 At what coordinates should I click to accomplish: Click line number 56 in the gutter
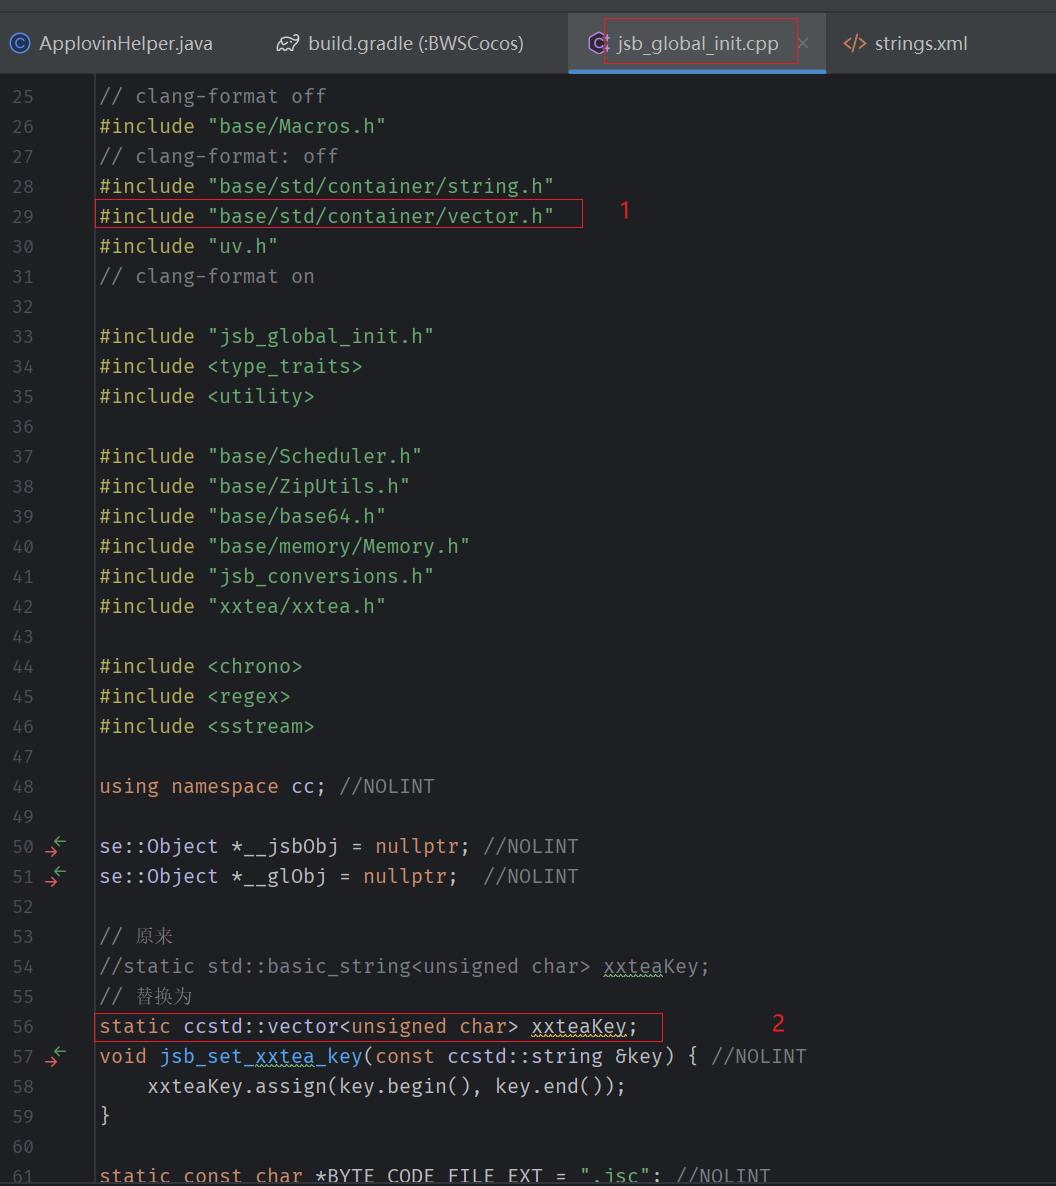23,1026
